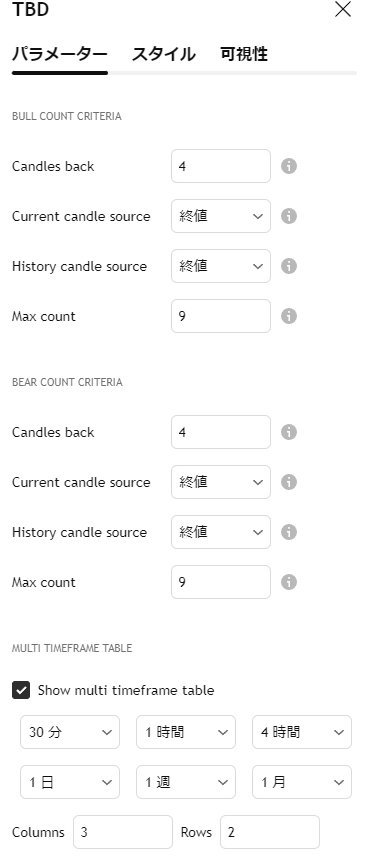Viewport: 370px width, 860px height.
Task: Click info icon beside Bull Max count
Action: pyautogui.click(x=289, y=316)
